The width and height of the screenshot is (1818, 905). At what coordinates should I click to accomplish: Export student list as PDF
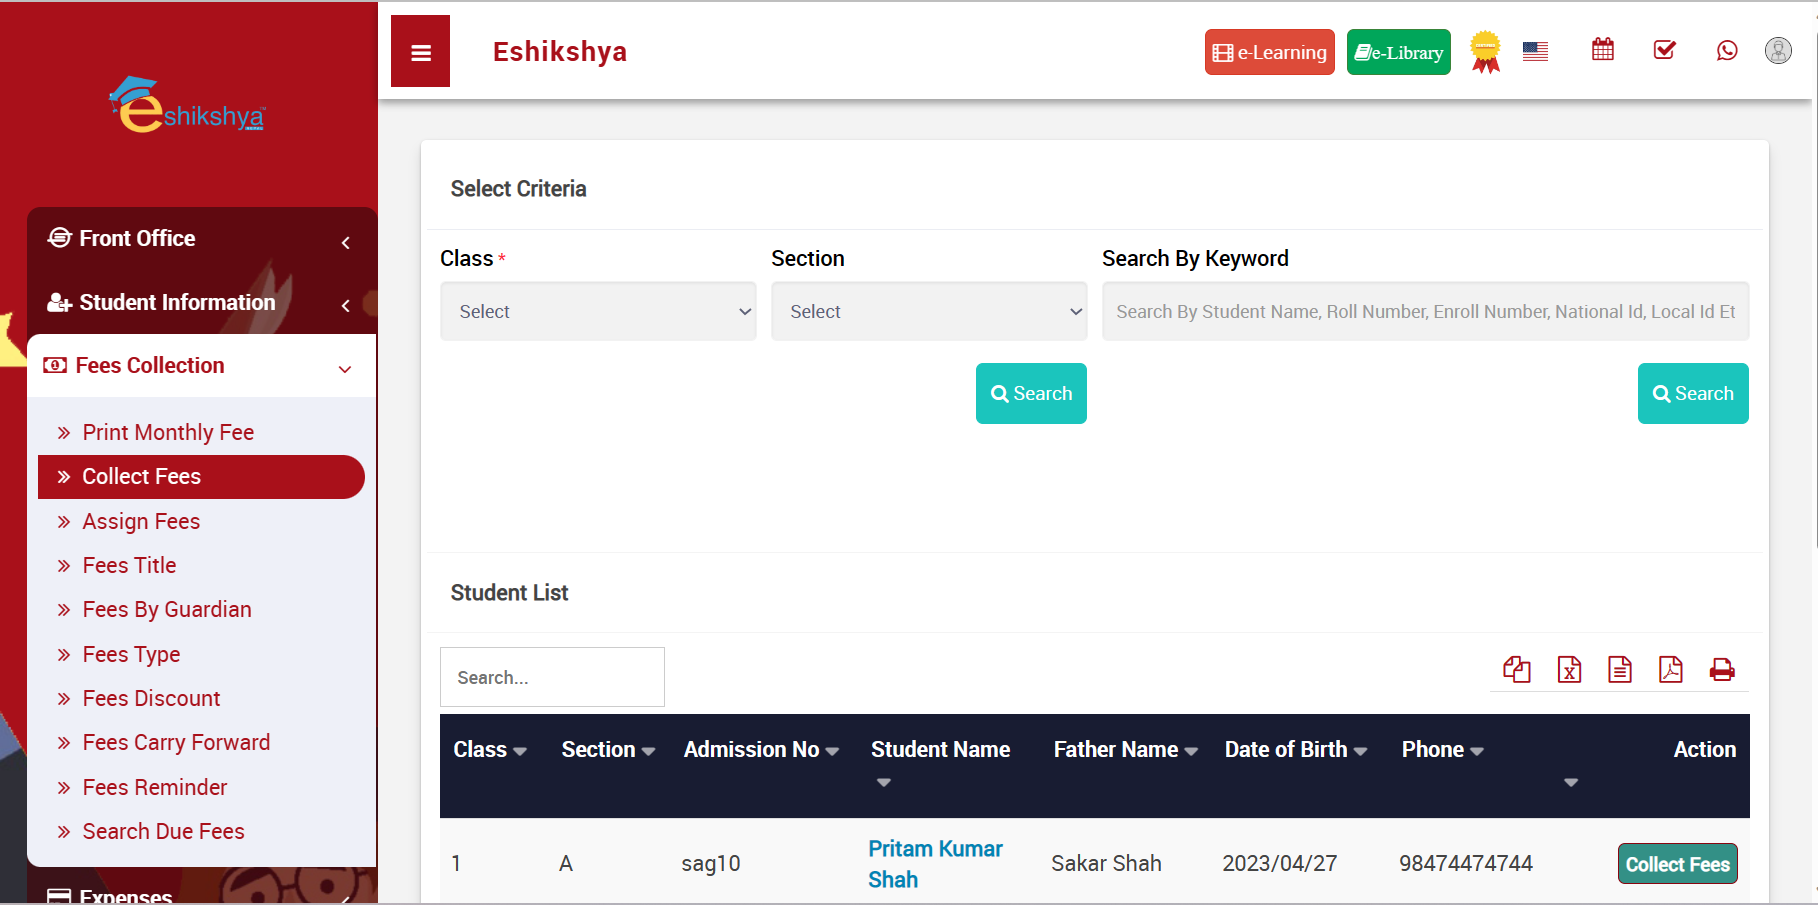click(1670, 669)
